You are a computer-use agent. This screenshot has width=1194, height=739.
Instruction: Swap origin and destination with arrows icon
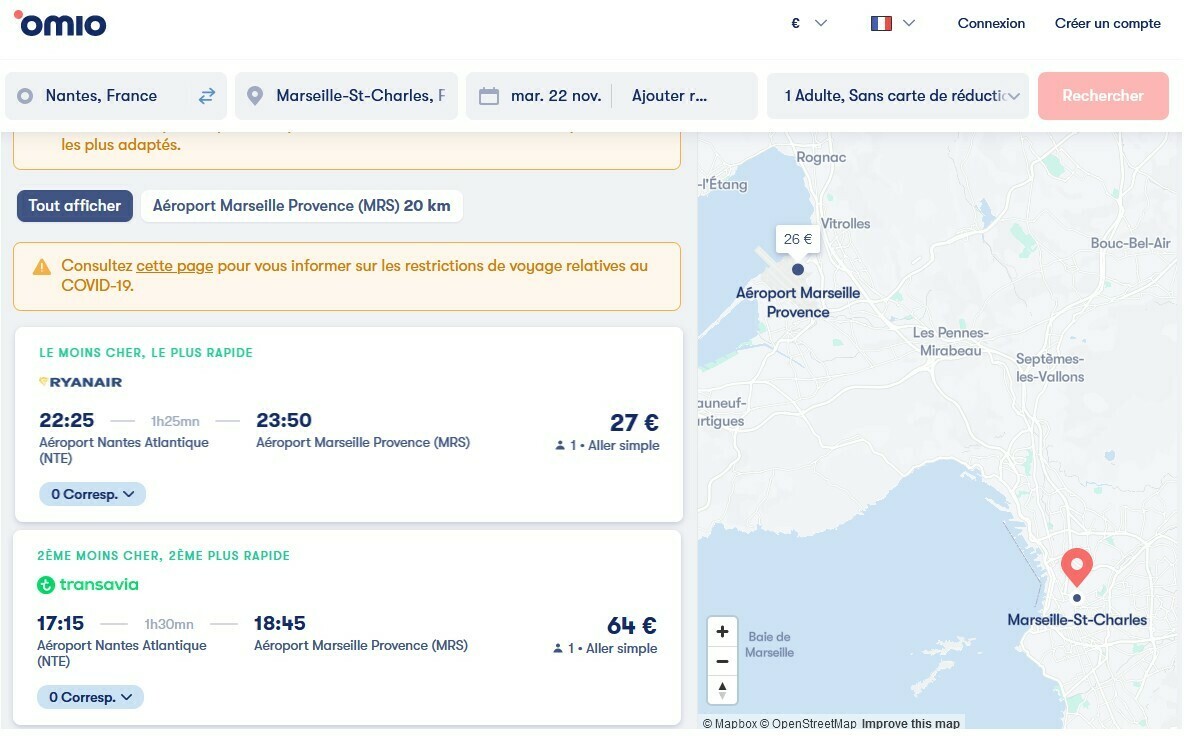click(207, 96)
